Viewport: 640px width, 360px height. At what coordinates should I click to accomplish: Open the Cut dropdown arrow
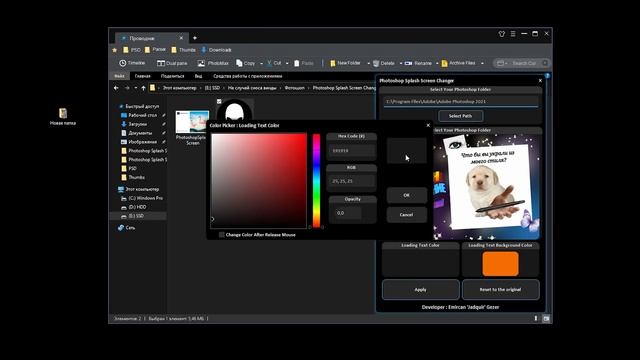[287, 63]
